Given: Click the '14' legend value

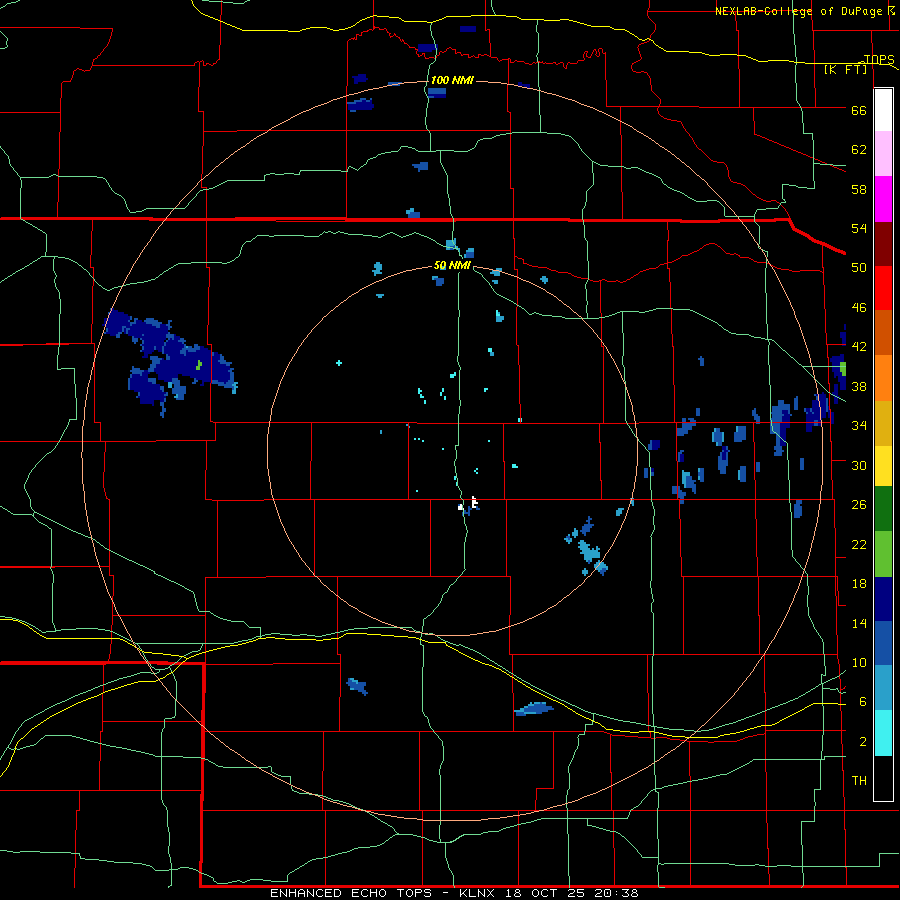Looking at the screenshot, I should pyautogui.click(x=859, y=623).
